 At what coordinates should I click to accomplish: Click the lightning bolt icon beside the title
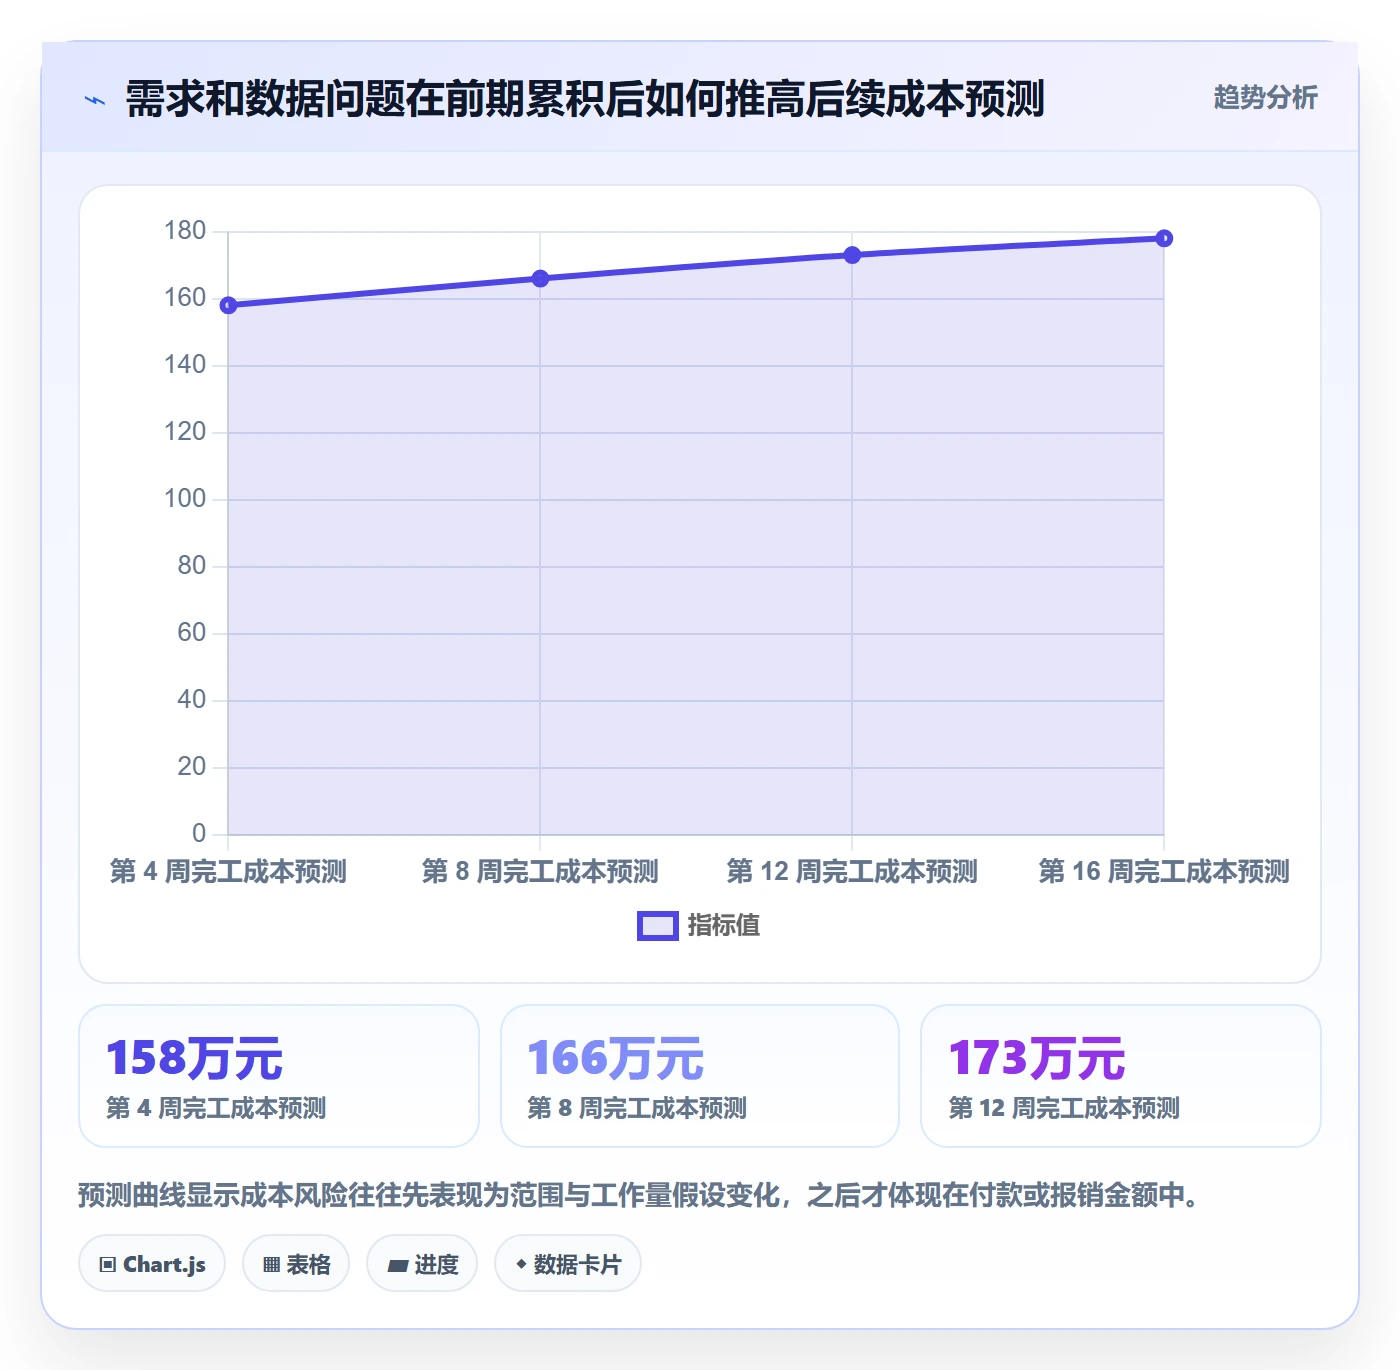95,100
